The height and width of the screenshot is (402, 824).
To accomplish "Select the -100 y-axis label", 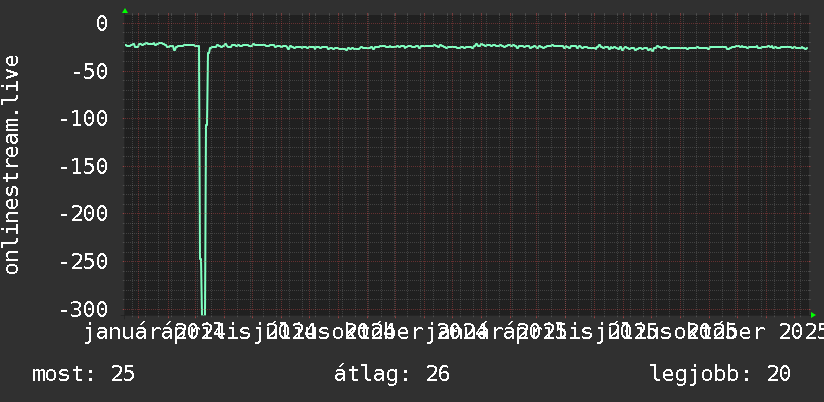I will (x=83, y=119).
